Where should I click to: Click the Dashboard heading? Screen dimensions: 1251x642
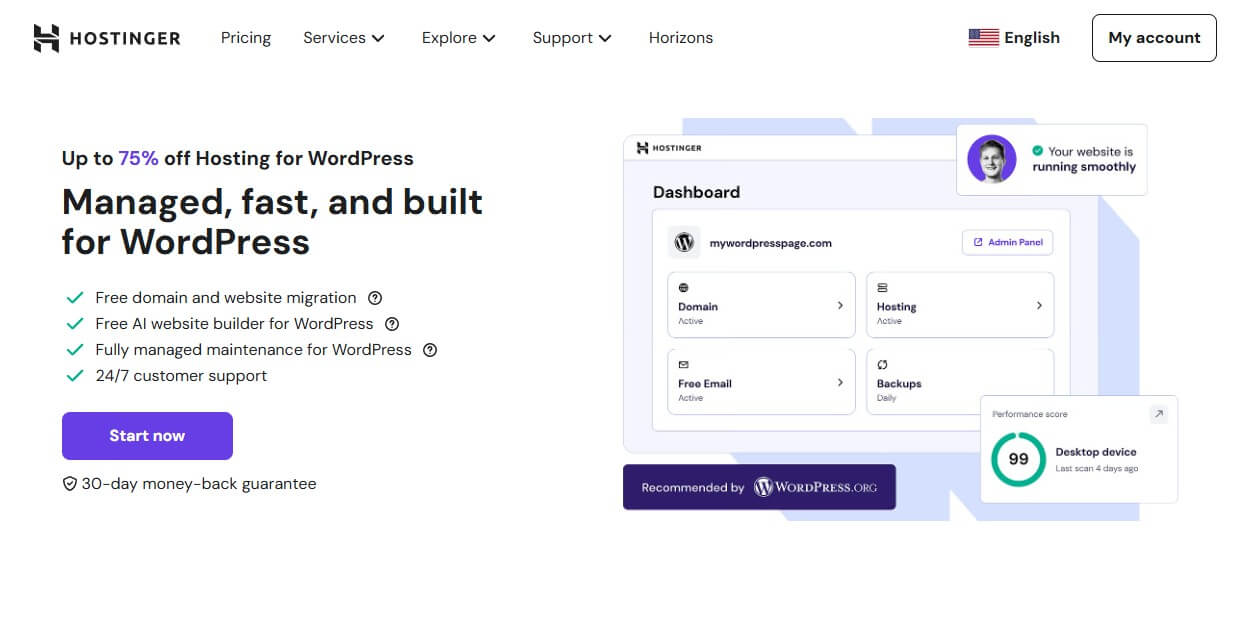(x=696, y=192)
